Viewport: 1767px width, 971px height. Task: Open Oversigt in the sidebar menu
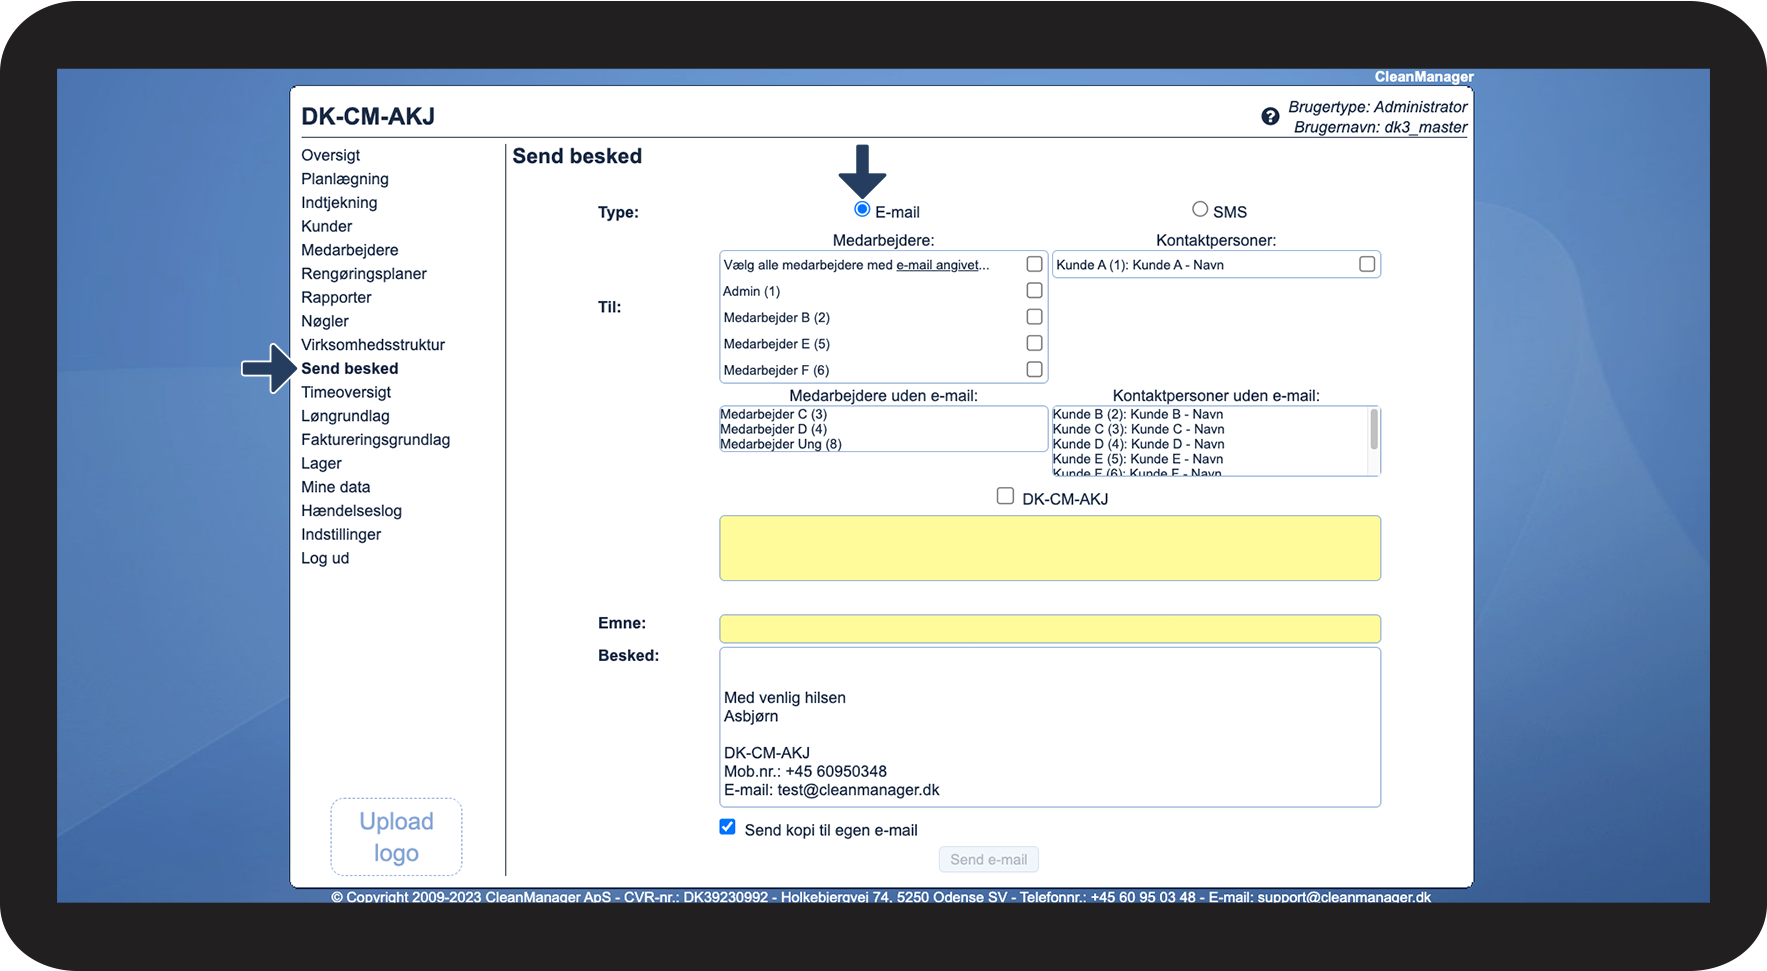point(330,155)
